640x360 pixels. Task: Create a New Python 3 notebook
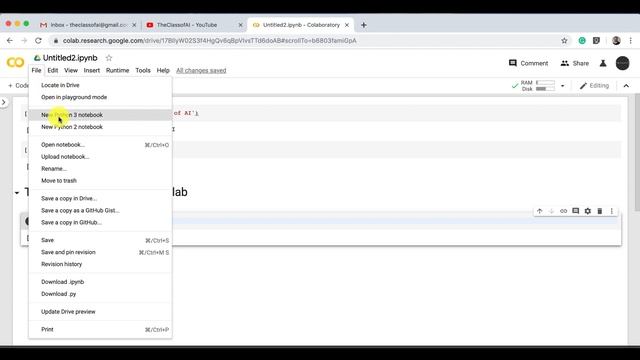pyautogui.click(x=100, y=115)
